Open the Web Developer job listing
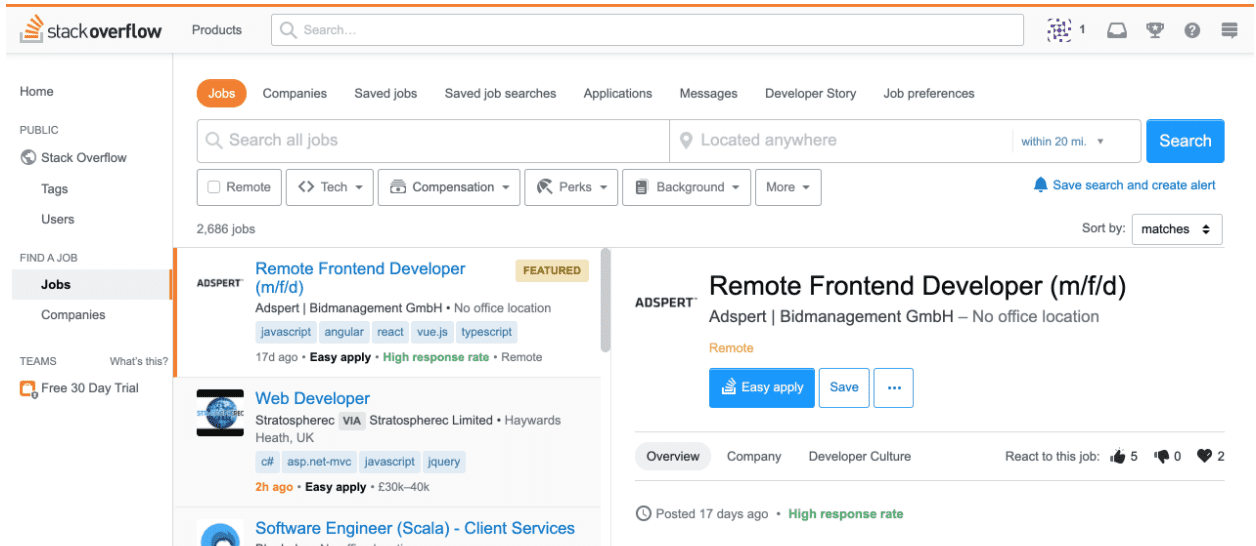1256x546 pixels. (x=312, y=398)
